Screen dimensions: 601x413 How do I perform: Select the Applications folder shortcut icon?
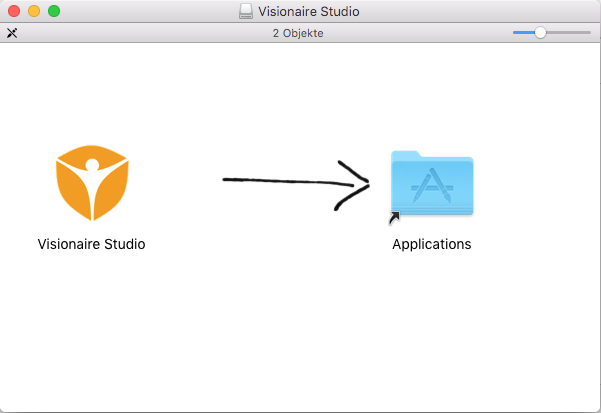432,186
